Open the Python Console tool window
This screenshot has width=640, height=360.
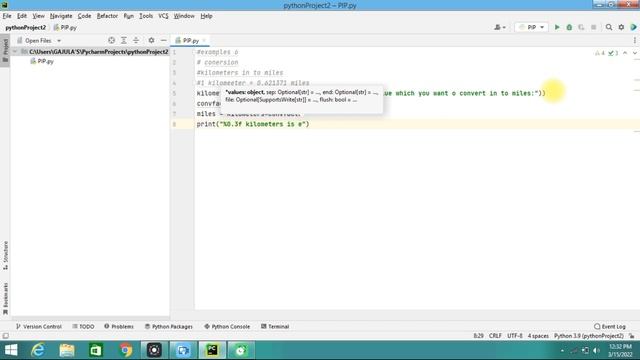(227, 327)
